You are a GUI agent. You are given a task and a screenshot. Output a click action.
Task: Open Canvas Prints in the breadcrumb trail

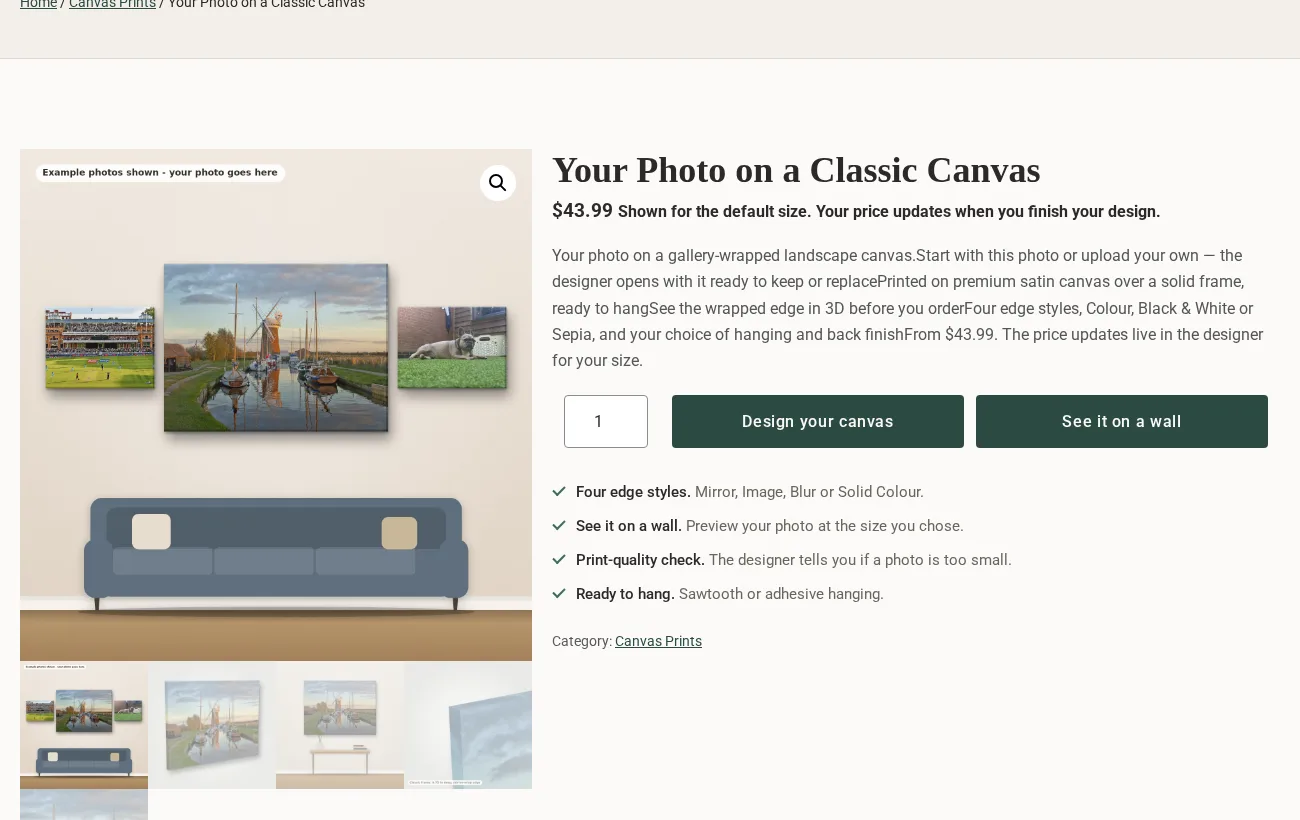(x=112, y=3)
